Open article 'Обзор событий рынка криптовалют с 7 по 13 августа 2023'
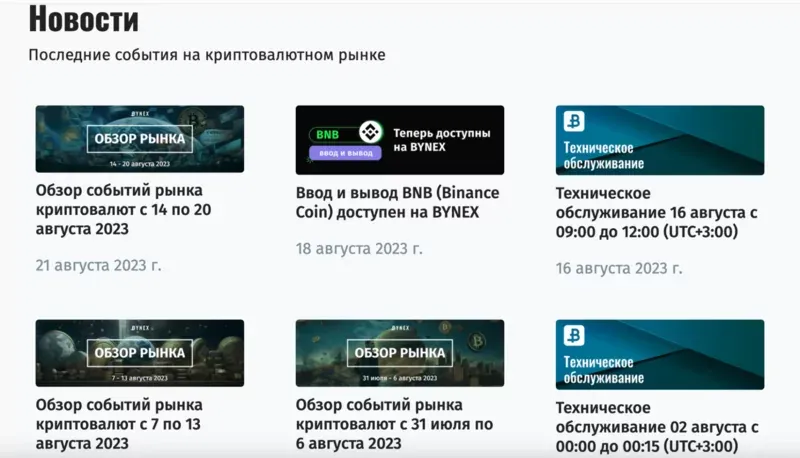 click(119, 424)
